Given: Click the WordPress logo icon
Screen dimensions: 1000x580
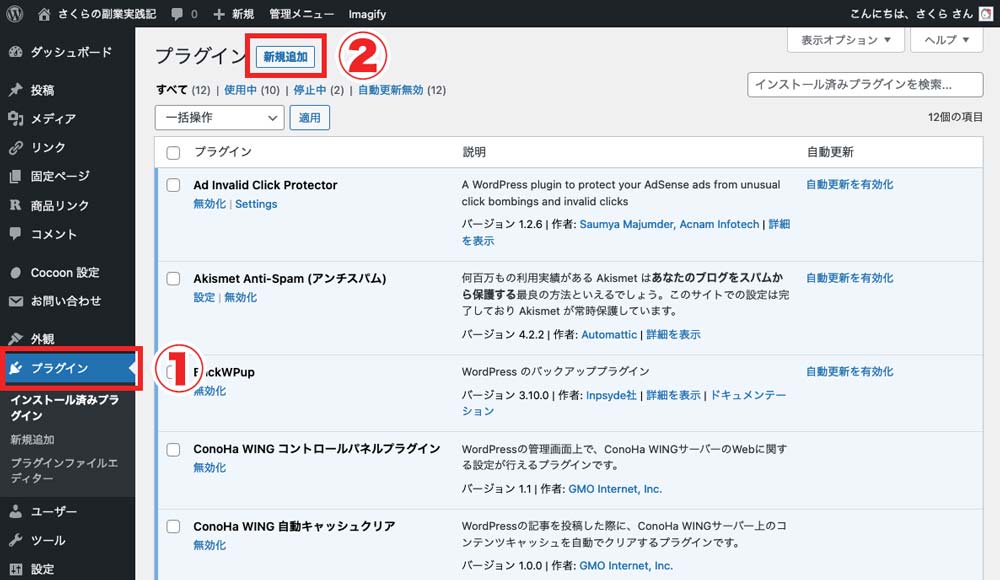Looking at the screenshot, I should point(15,13).
